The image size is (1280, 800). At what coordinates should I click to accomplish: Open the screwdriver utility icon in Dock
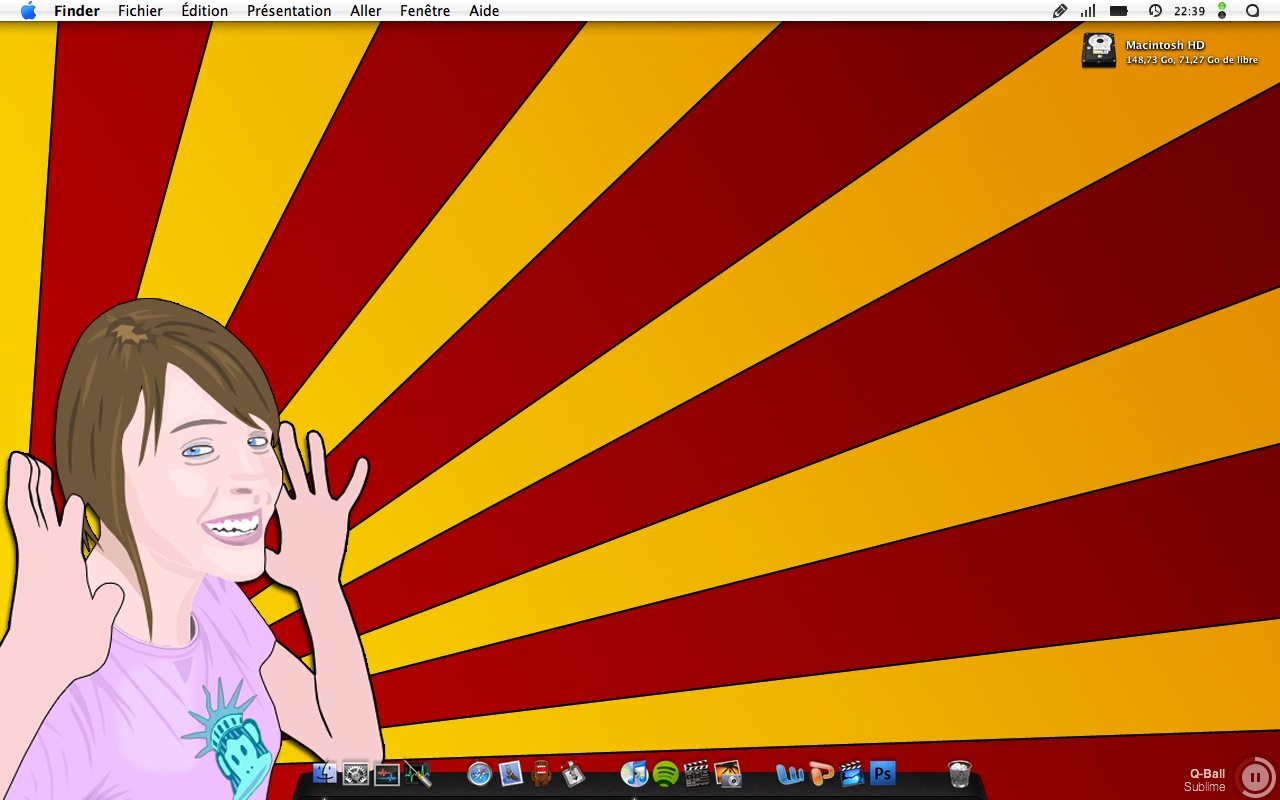[418, 773]
